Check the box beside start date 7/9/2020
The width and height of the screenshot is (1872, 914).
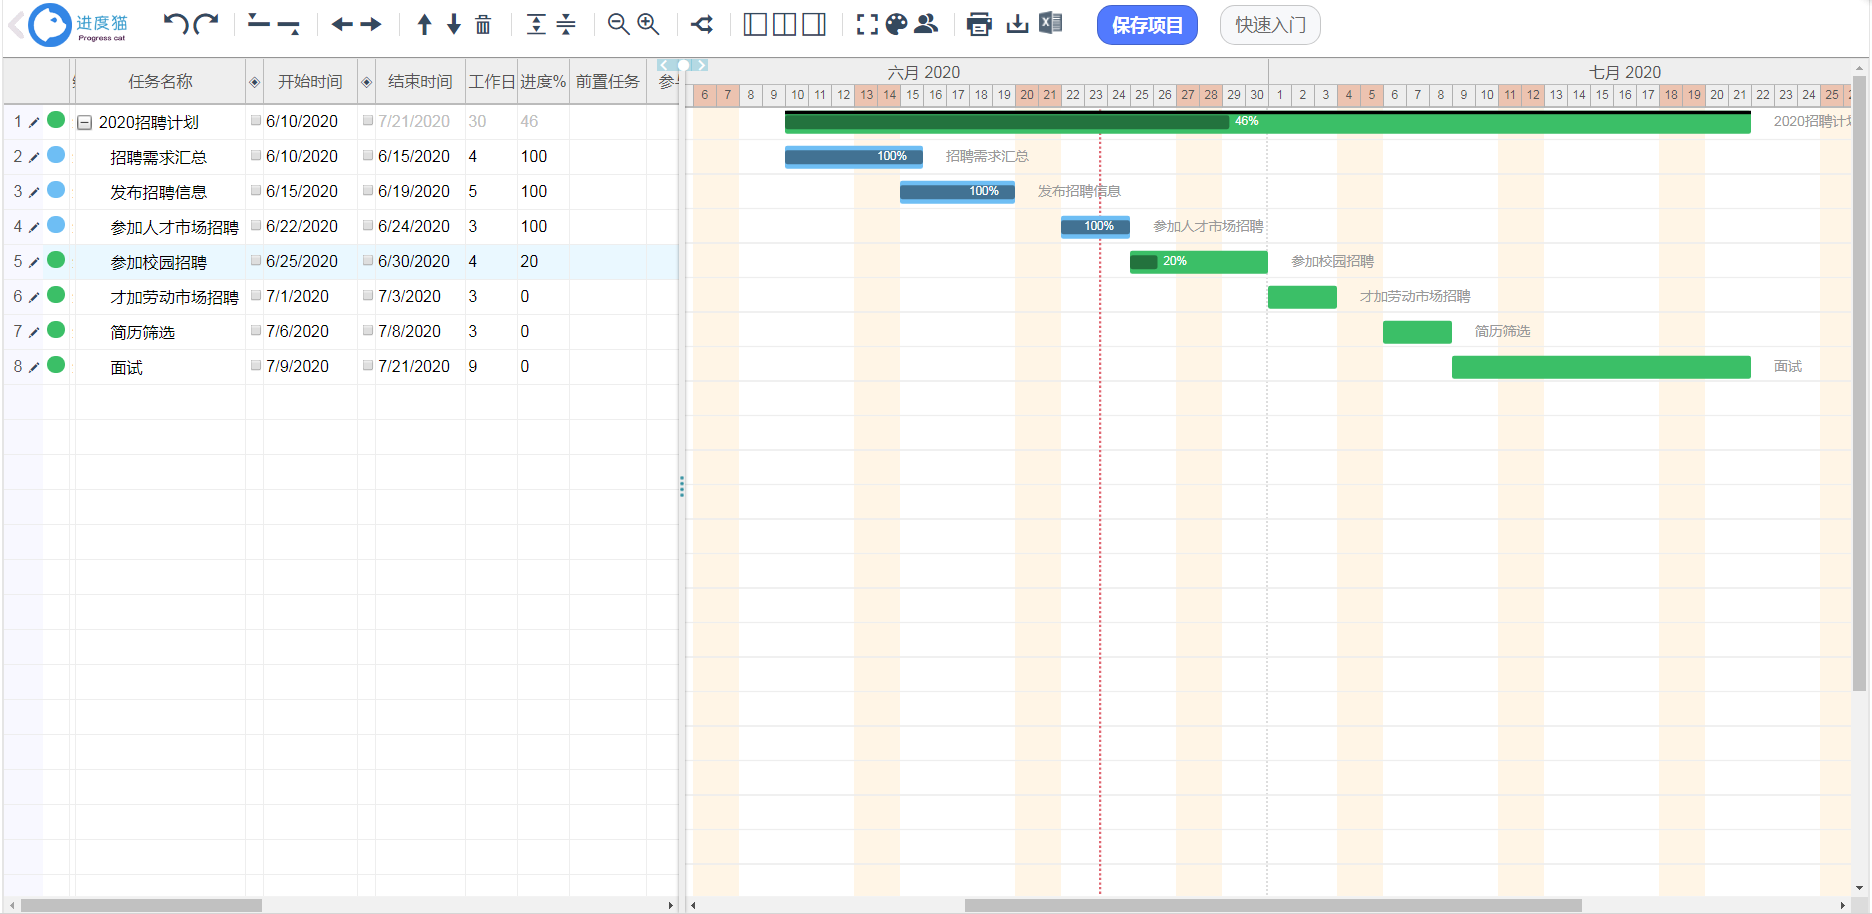[256, 366]
